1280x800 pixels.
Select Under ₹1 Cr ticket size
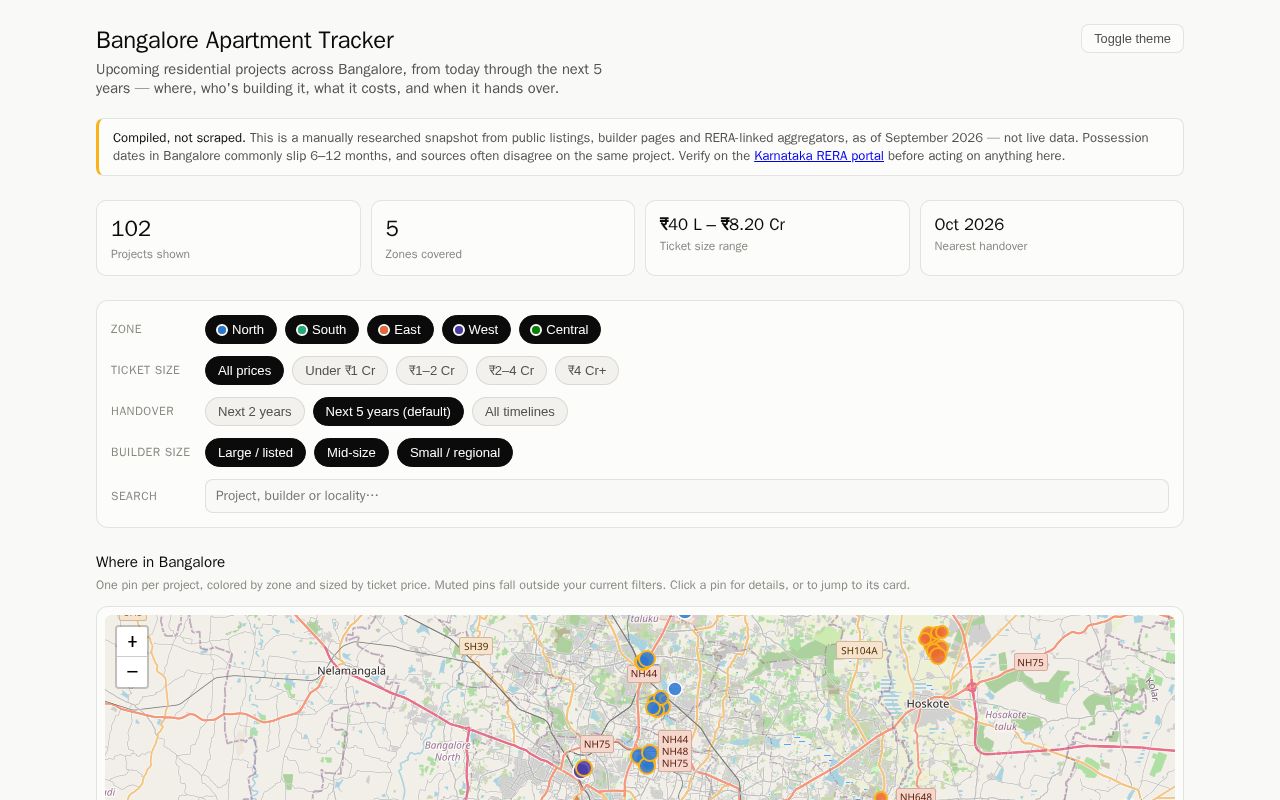[x=340, y=370]
